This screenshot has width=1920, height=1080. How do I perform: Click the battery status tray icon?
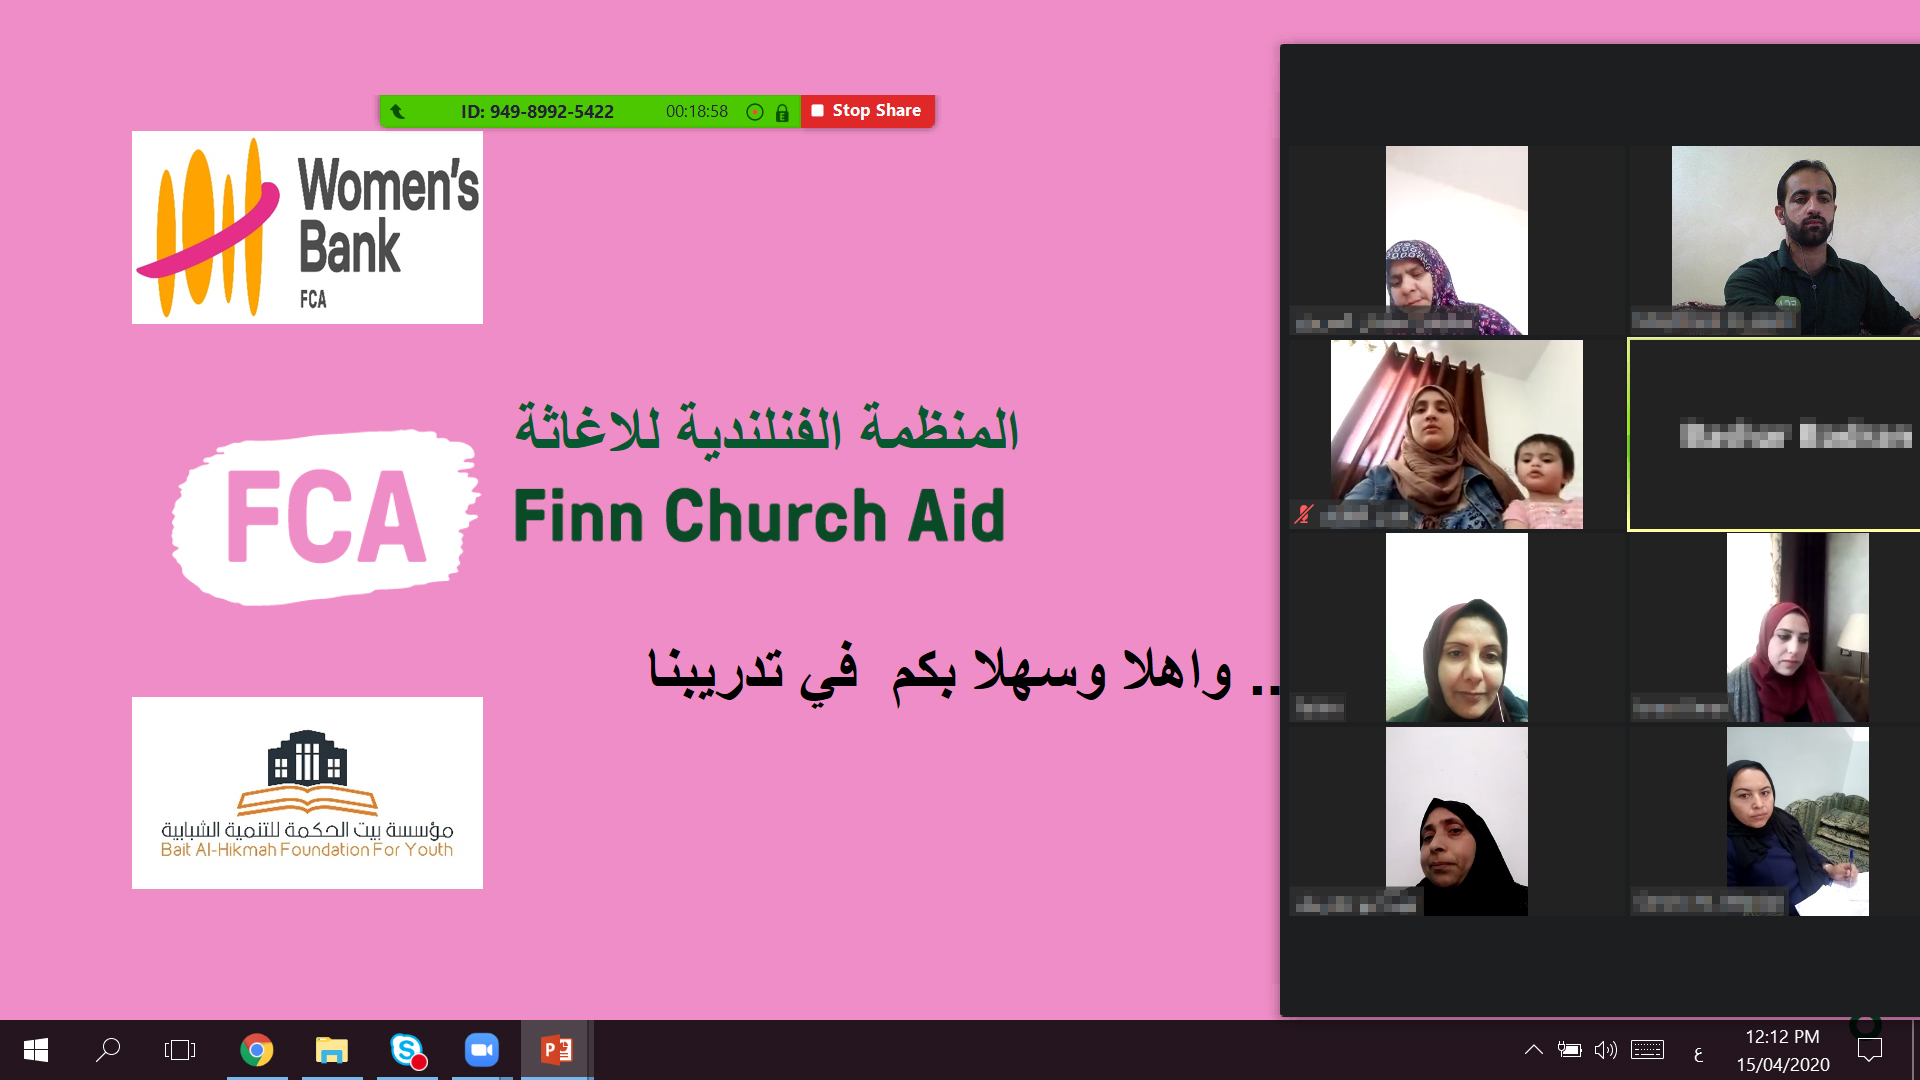coord(1569,1050)
